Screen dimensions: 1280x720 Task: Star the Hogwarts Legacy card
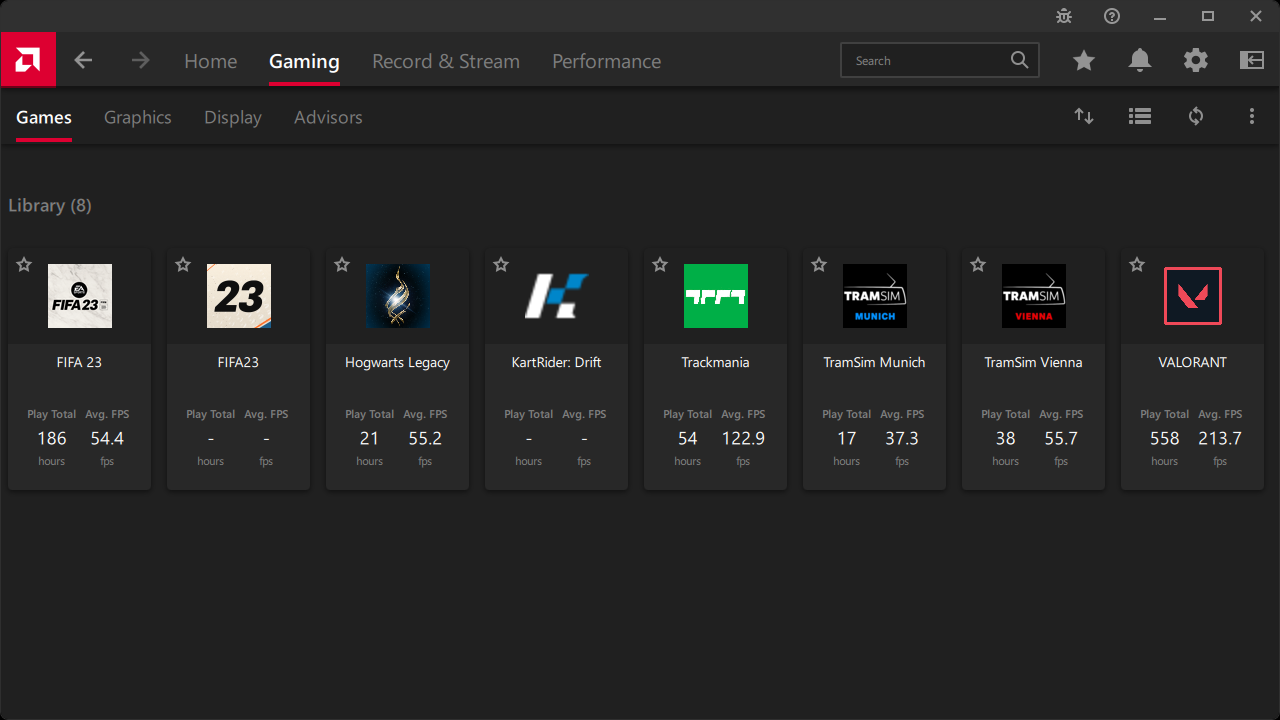pyautogui.click(x=342, y=264)
